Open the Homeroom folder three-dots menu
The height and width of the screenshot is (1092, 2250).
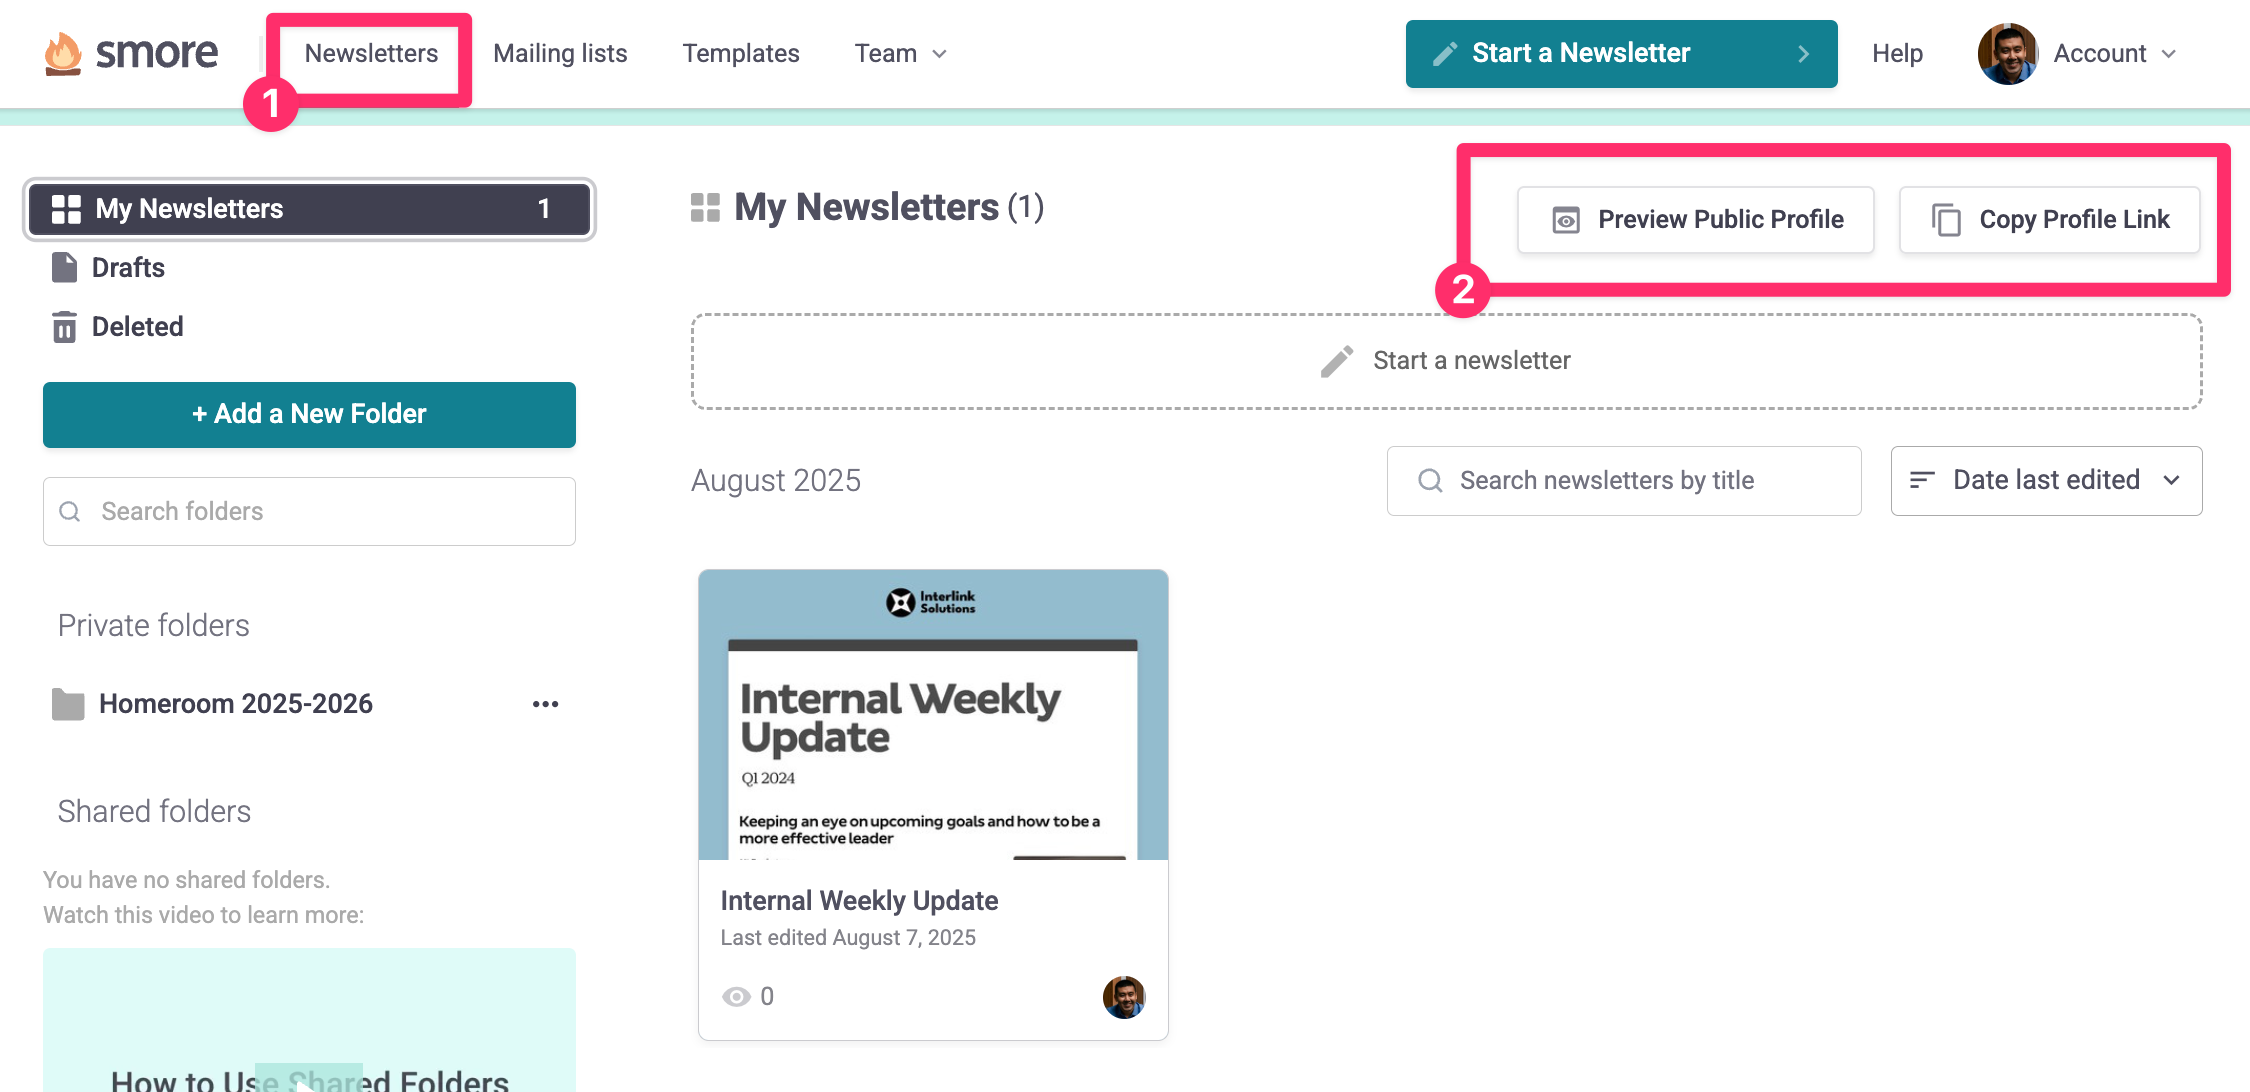545,704
